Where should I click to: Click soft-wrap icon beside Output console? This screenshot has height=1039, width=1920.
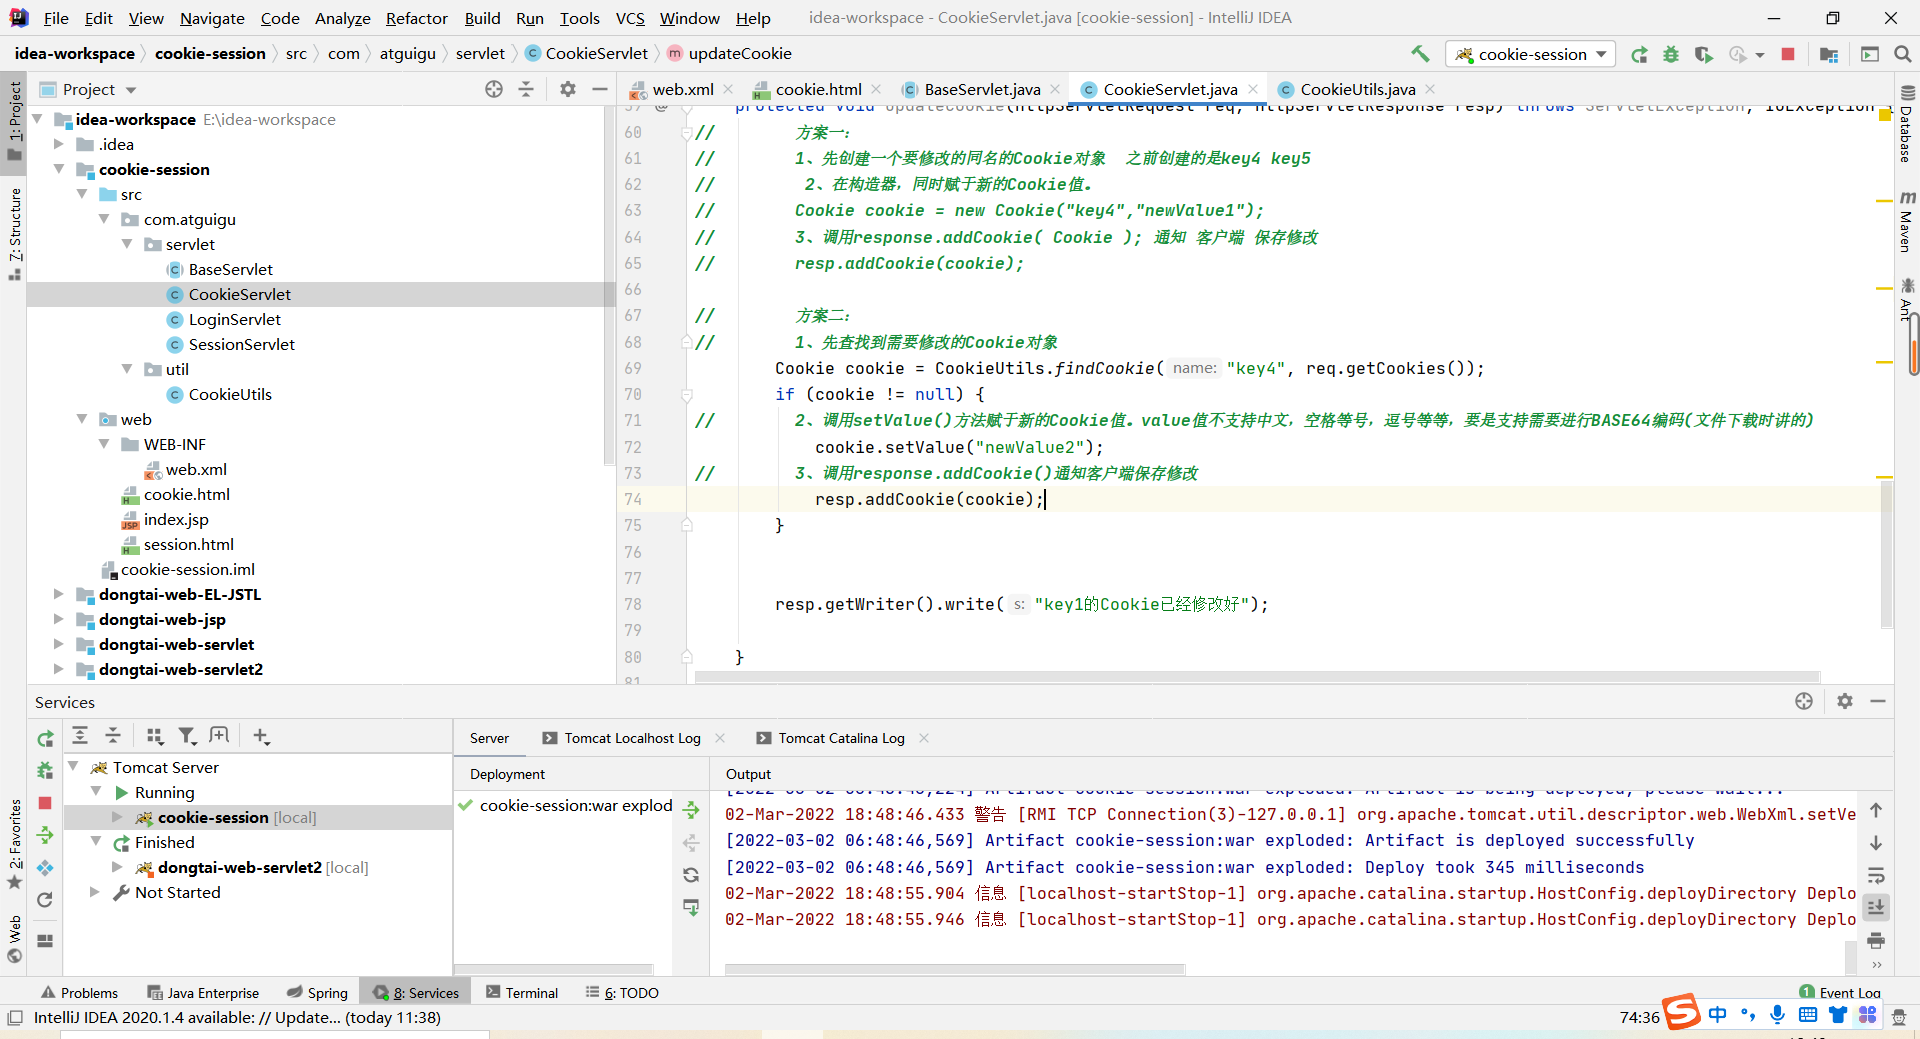1876,875
